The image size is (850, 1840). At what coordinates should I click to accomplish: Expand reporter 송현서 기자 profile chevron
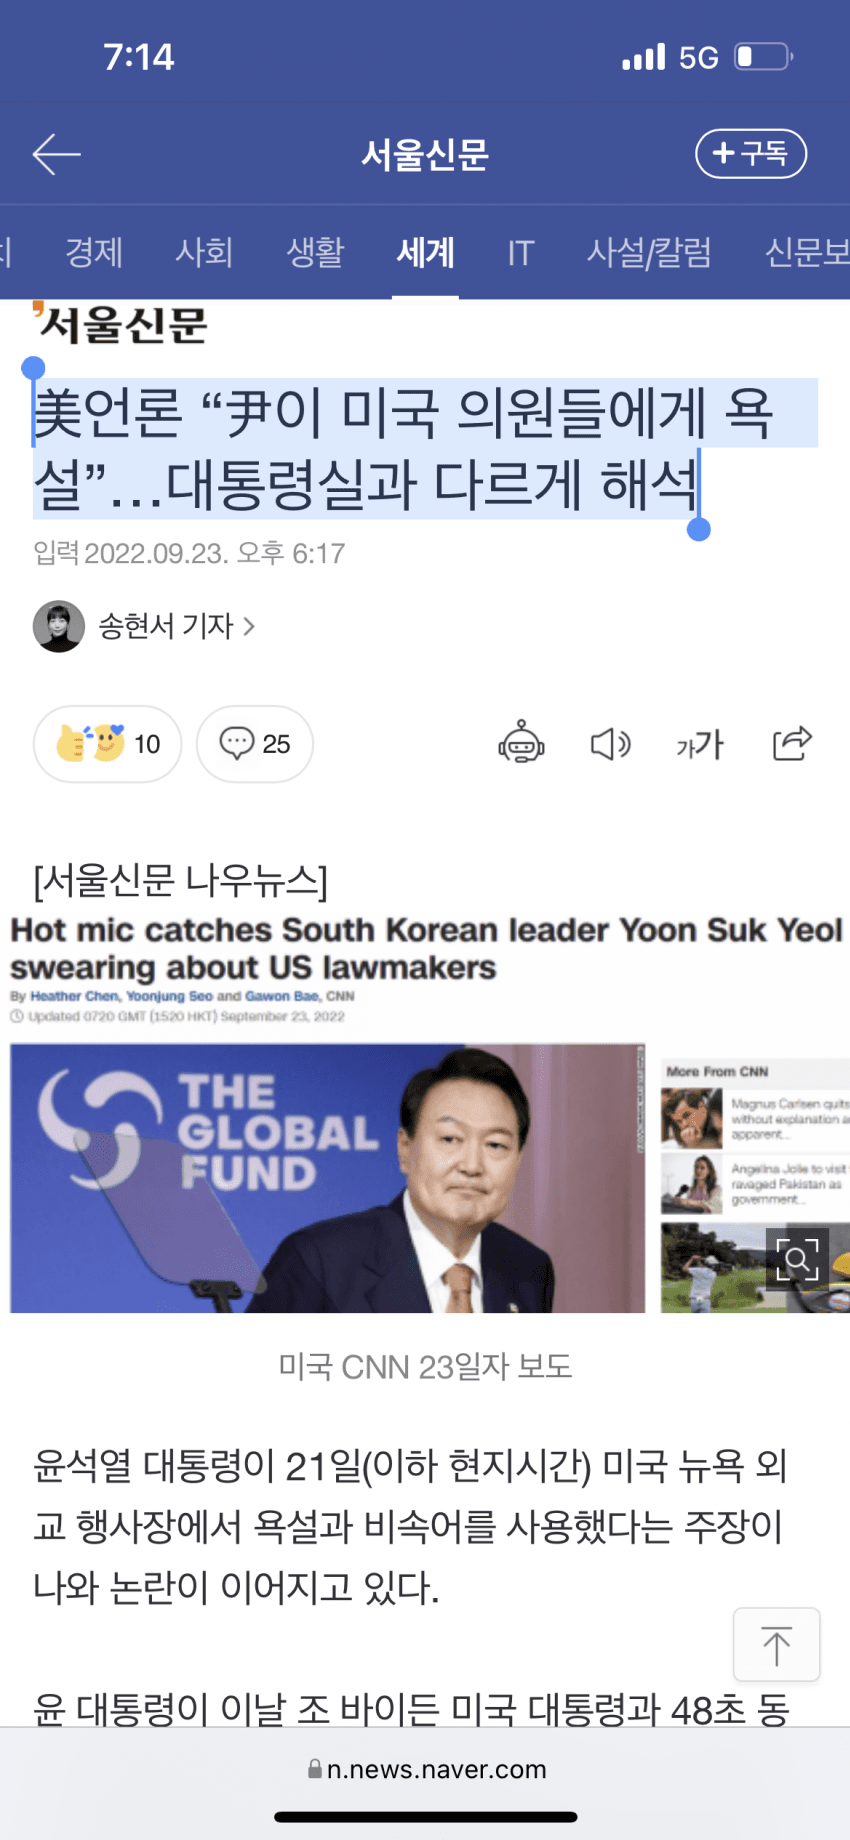pos(249,626)
